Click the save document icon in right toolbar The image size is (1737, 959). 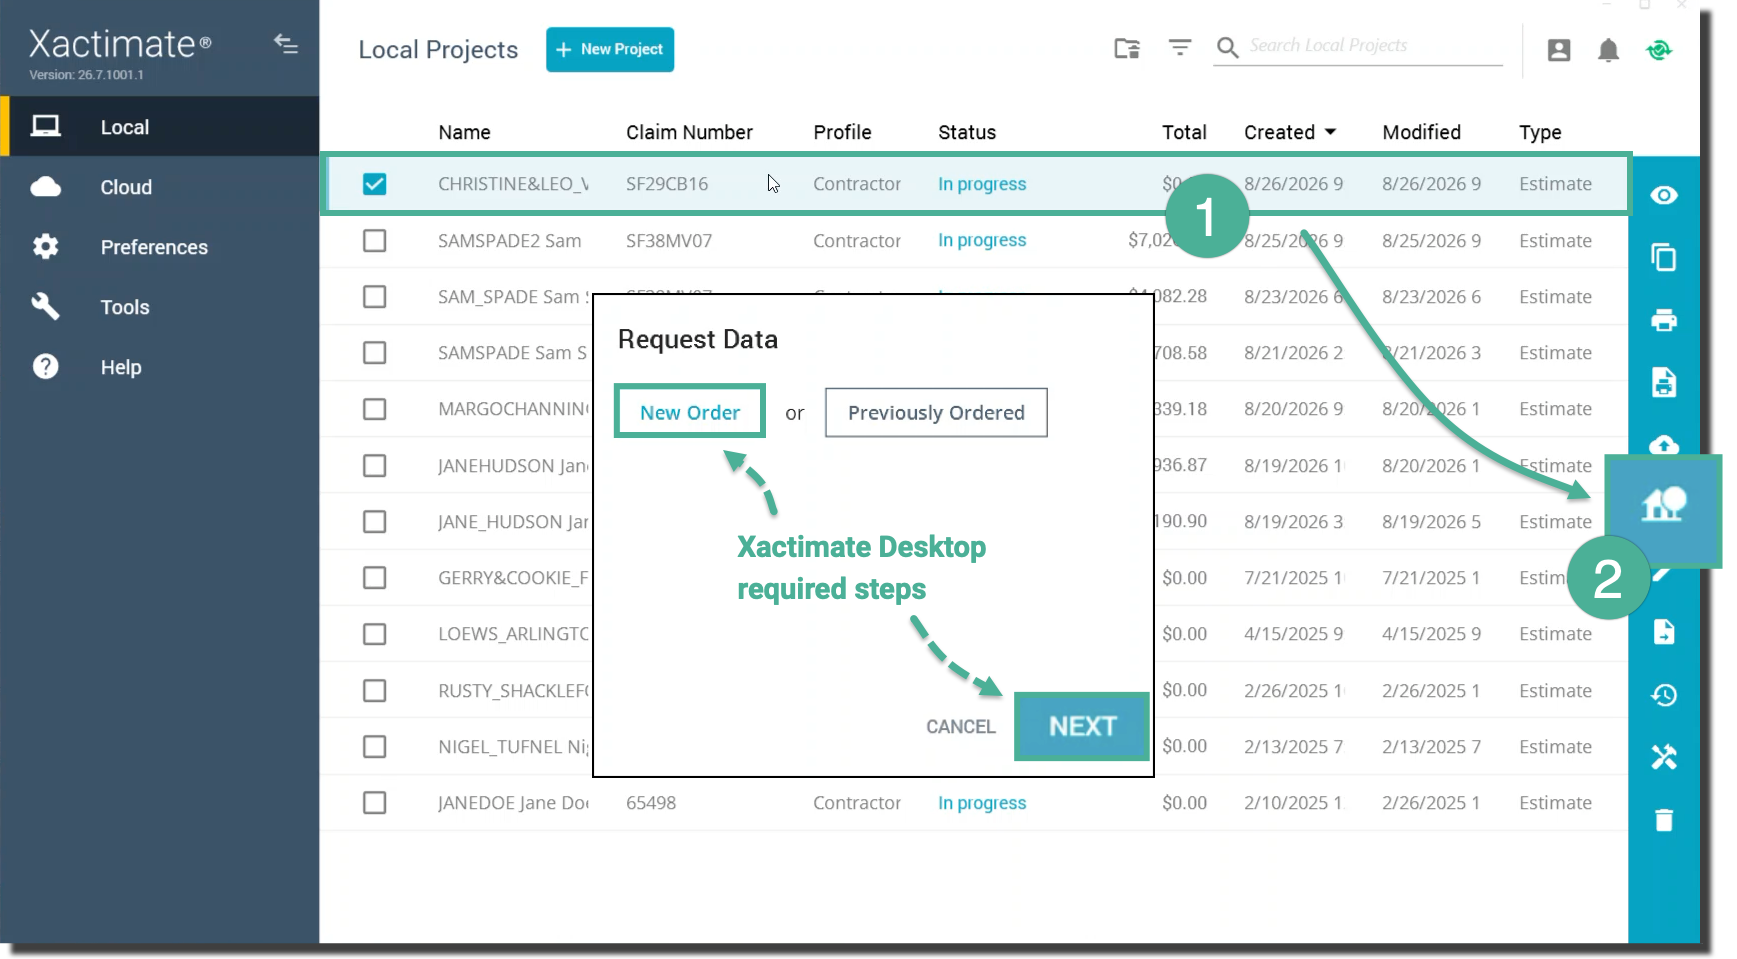[x=1664, y=382]
